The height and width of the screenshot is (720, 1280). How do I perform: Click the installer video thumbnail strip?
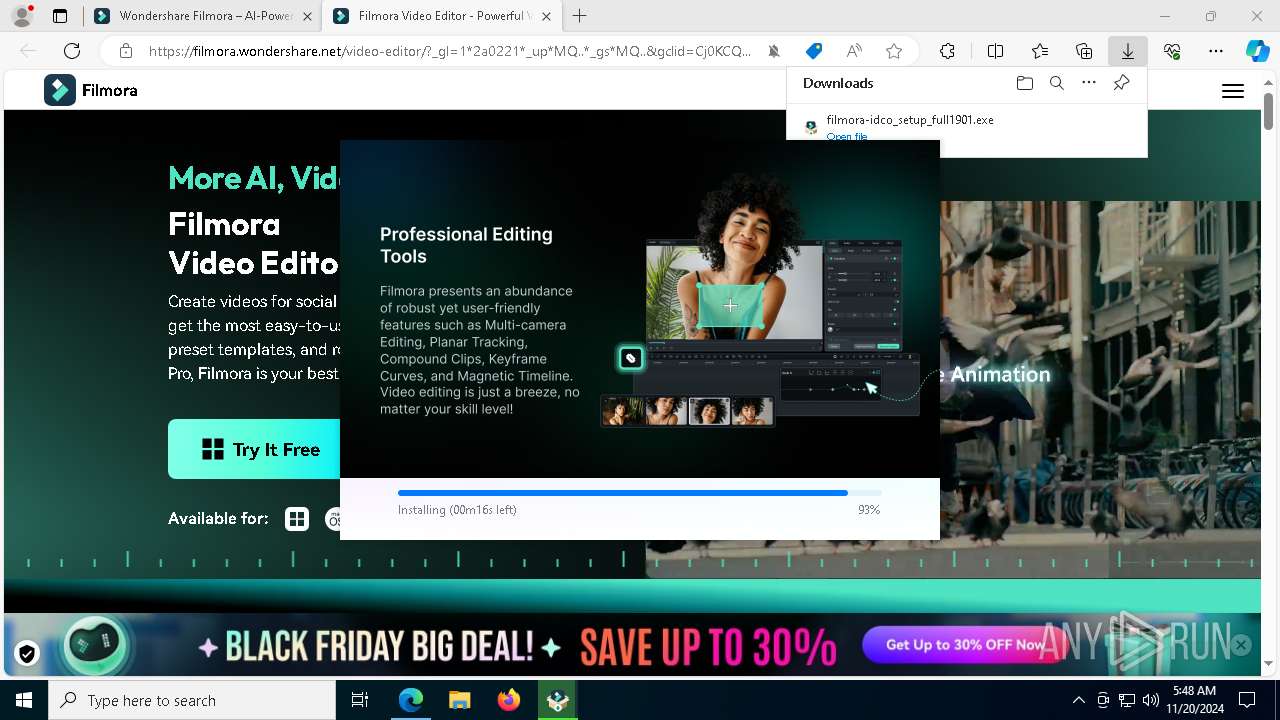tap(688, 411)
